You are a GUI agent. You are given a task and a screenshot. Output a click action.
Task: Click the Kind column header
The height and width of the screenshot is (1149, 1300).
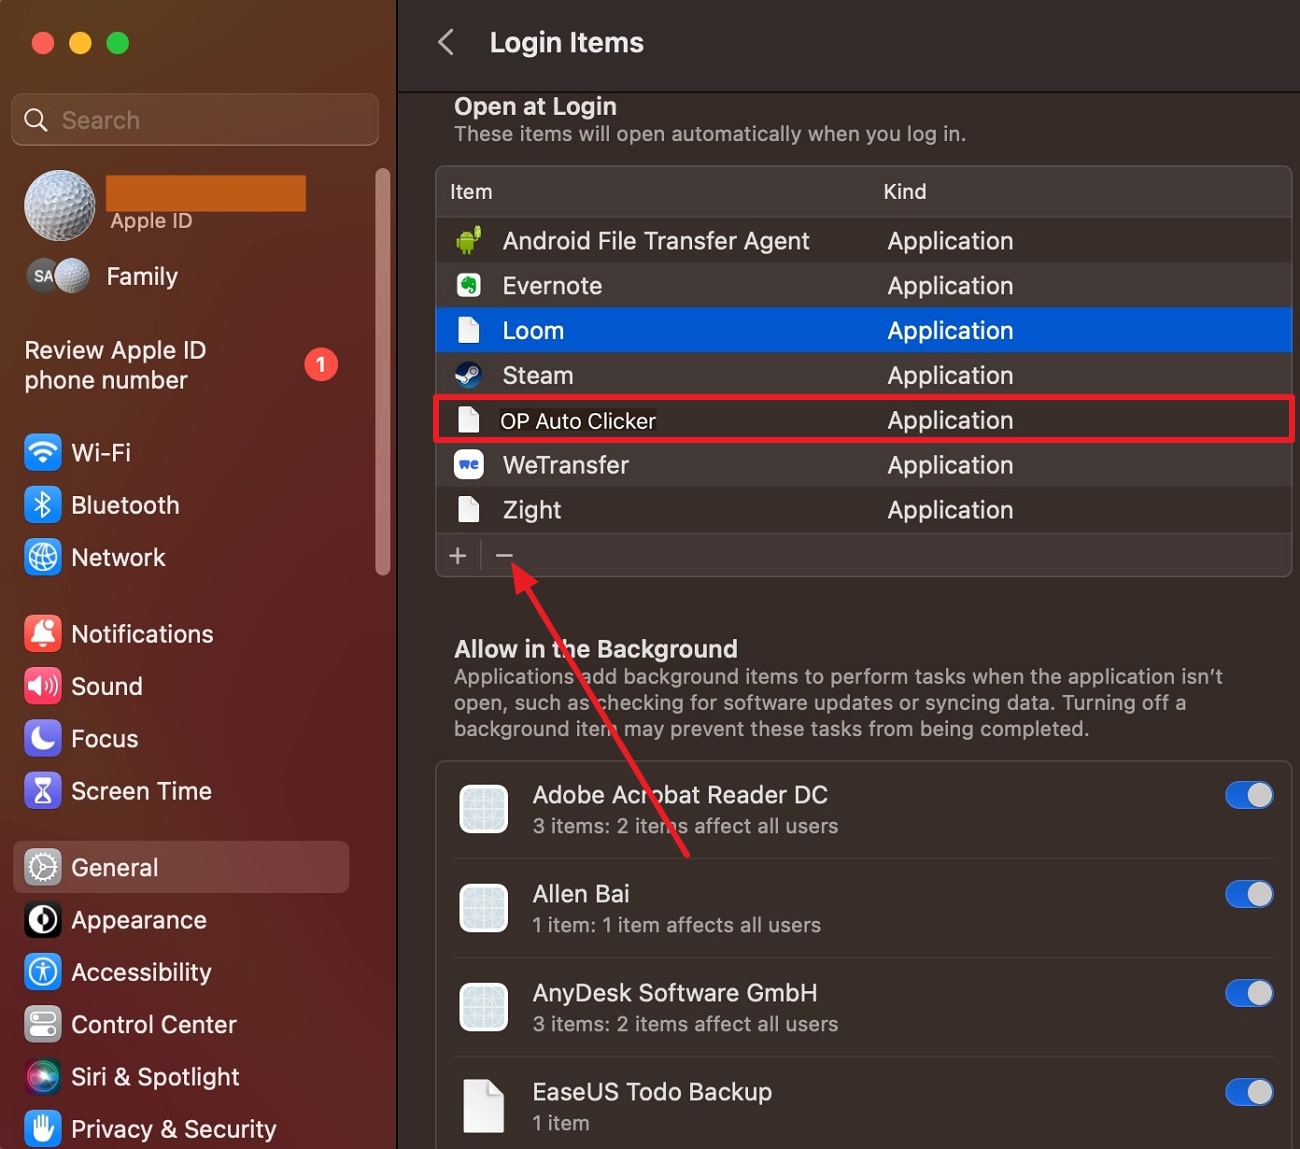[905, 192]
